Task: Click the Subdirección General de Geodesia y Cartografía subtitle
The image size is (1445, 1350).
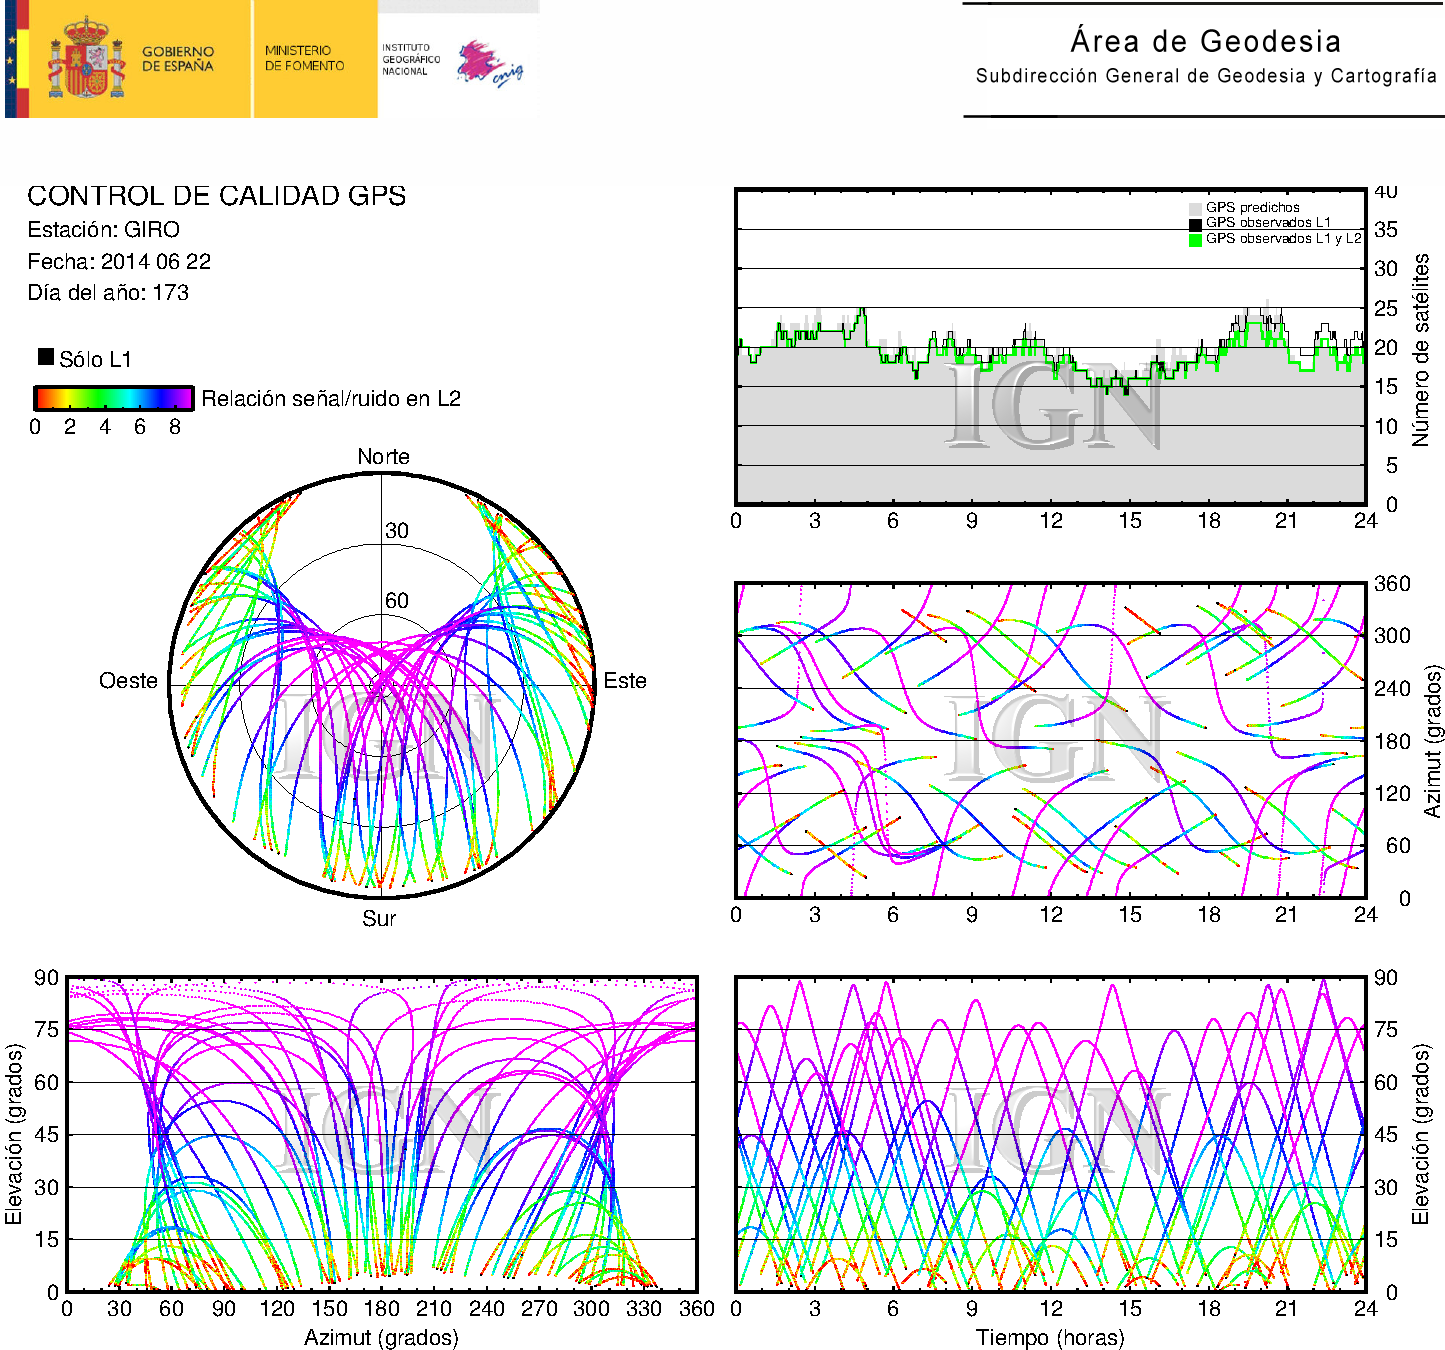Action: click(x=1205, y=76)
